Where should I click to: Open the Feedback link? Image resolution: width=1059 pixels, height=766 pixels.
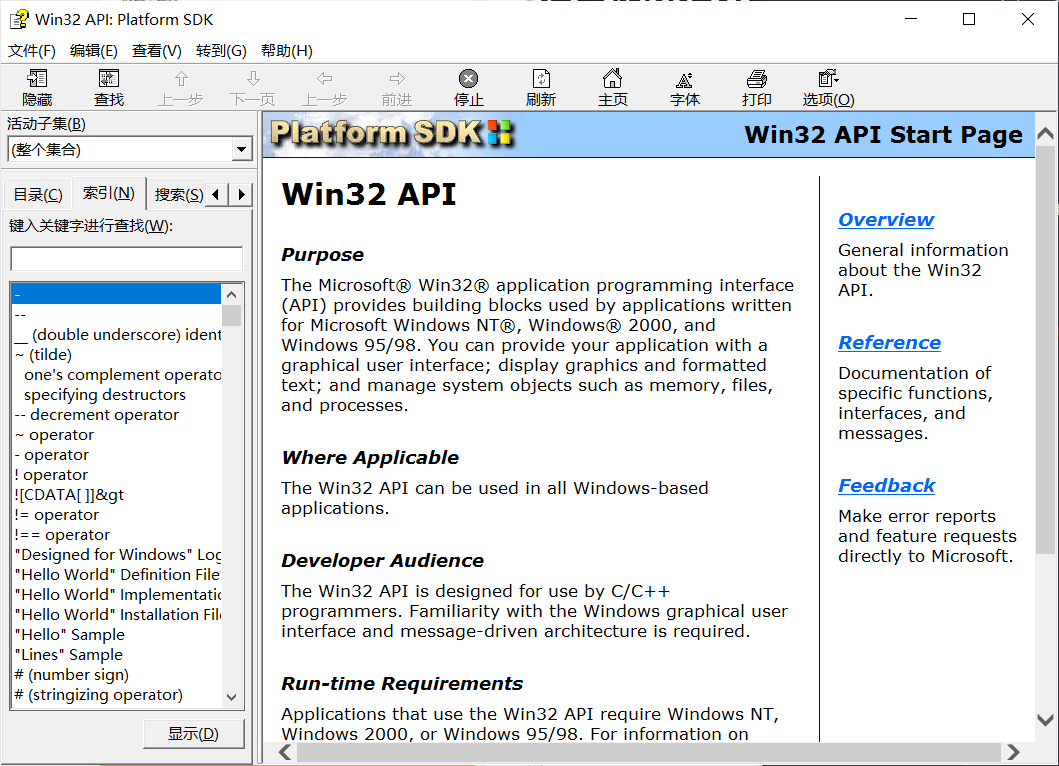pyautogui.click(x=886, y=486)
